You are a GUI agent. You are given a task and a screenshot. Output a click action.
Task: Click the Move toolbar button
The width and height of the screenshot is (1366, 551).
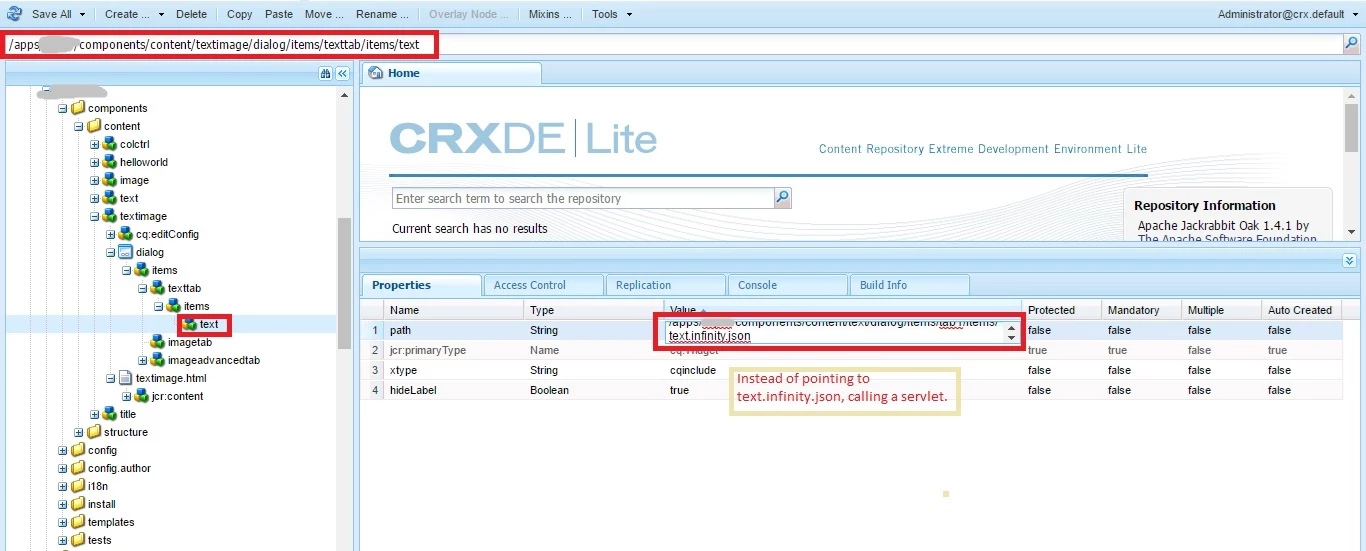point(324,14)
